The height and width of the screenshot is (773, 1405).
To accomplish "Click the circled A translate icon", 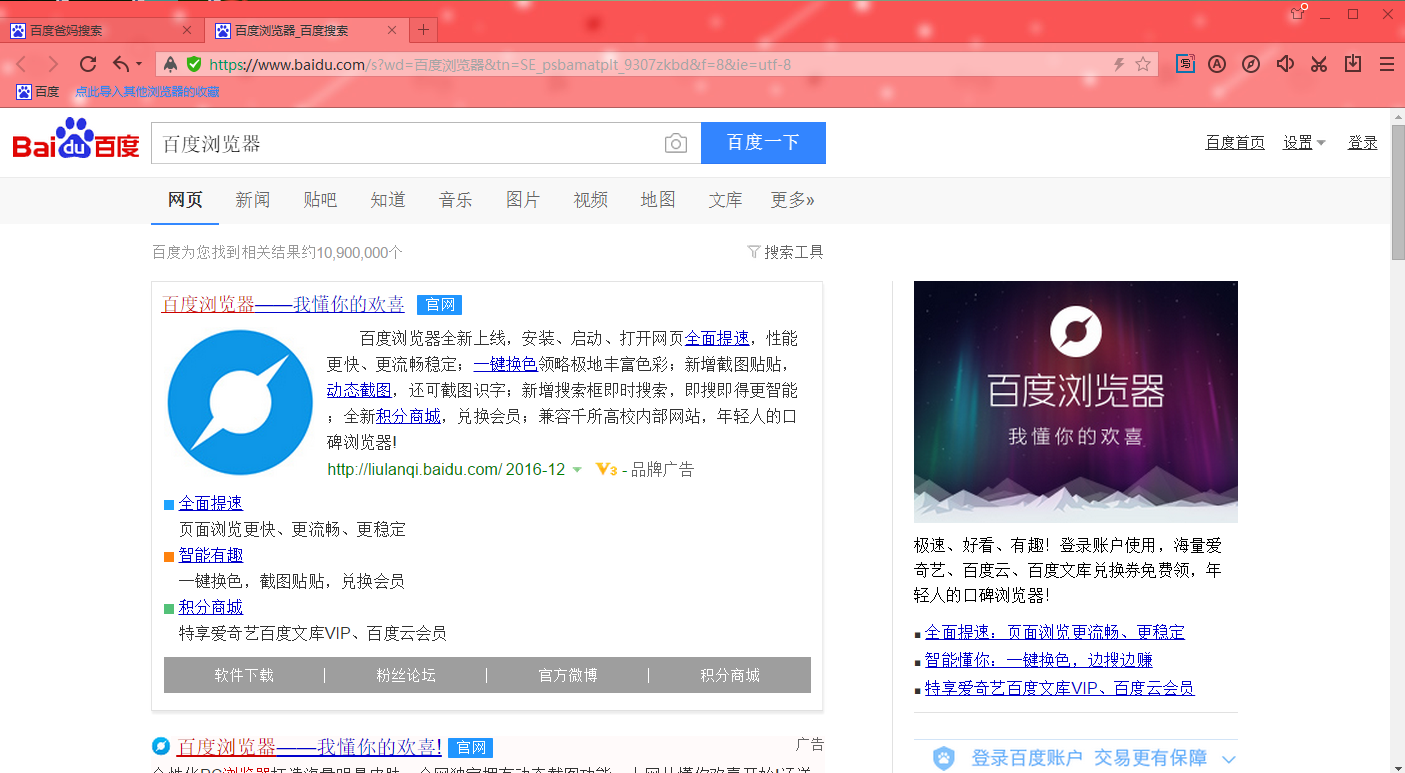I will click(x=1217, y=64).
